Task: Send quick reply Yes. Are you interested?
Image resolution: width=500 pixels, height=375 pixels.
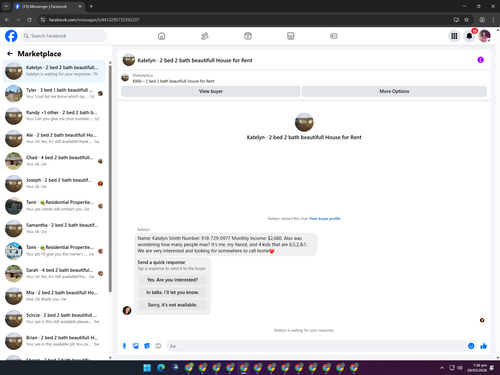Action: click(172, 280)
